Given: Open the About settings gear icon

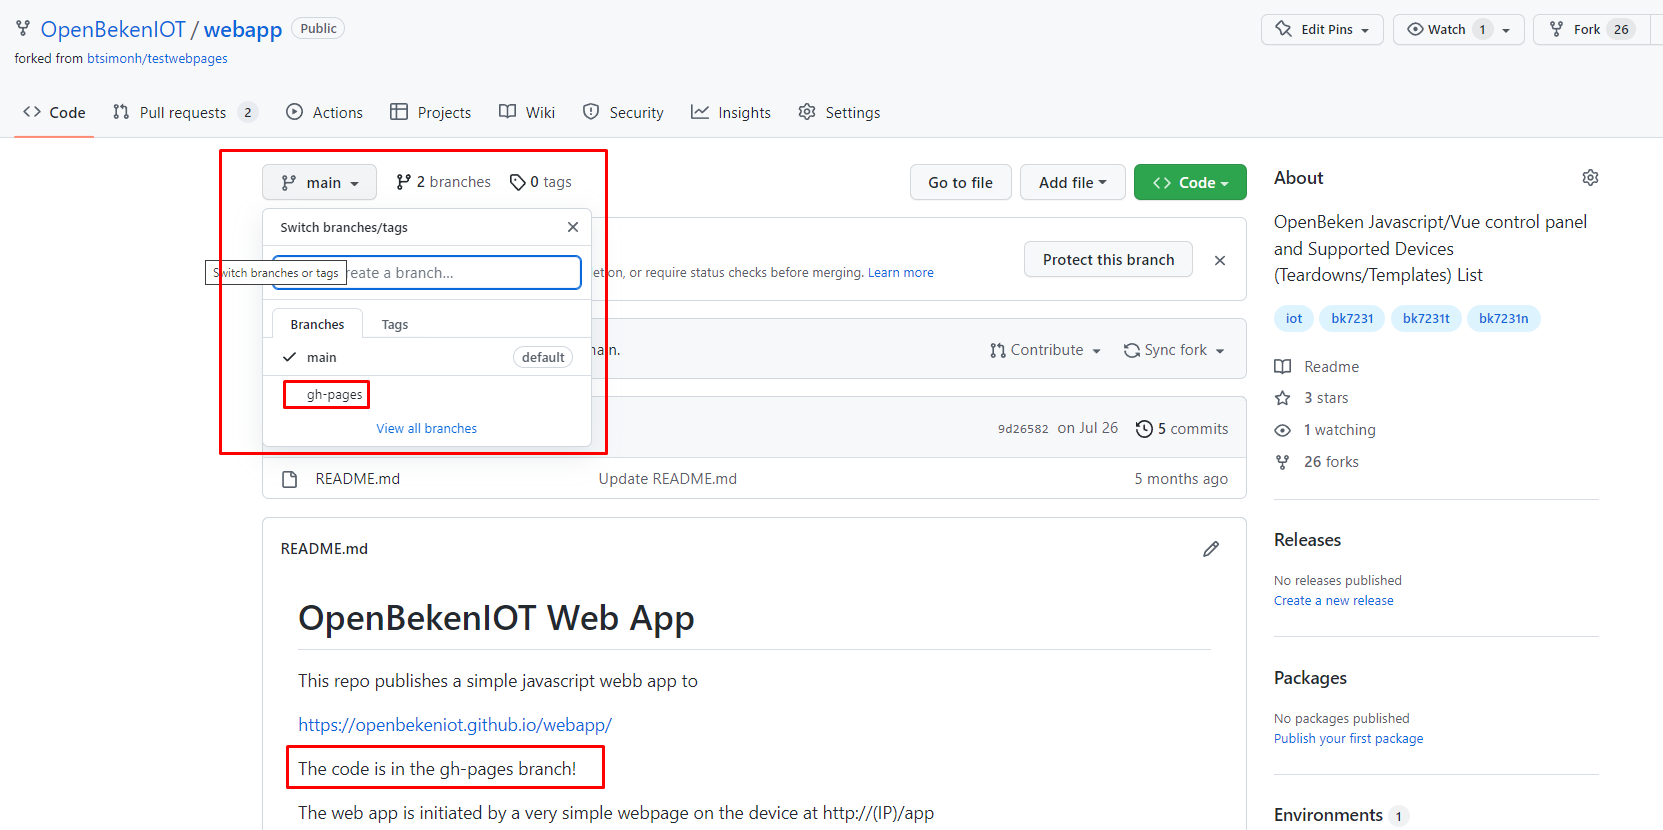Looking at the screenshot, I should [x=1590, y=177].
